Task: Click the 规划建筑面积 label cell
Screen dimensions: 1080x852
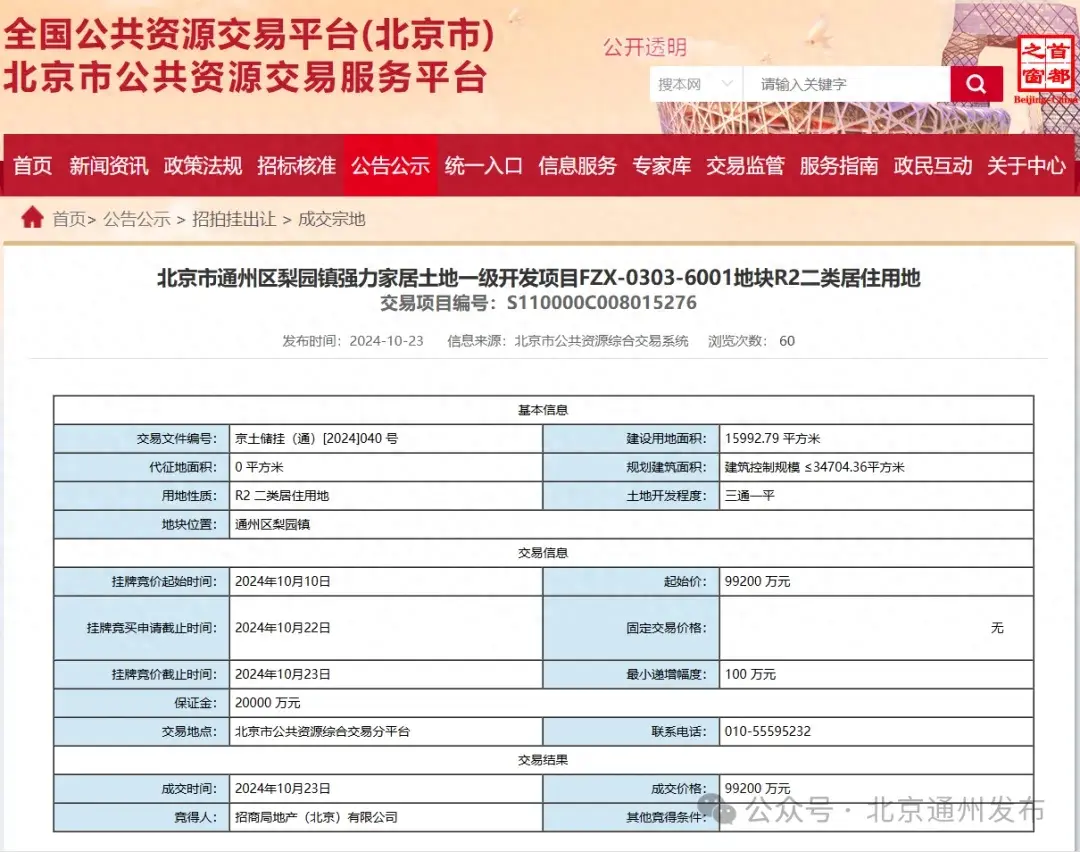Action: coord(631,467)
